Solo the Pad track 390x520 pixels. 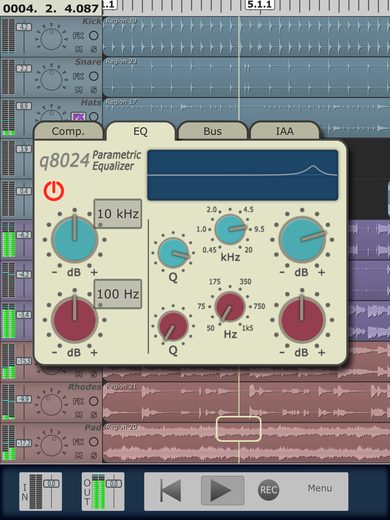94,455
